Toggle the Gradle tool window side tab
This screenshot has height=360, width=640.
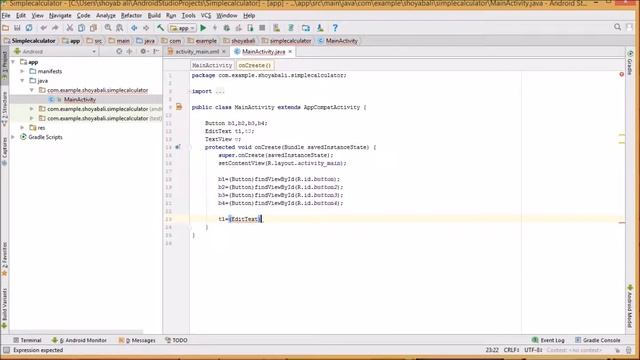tap(630, 63)
